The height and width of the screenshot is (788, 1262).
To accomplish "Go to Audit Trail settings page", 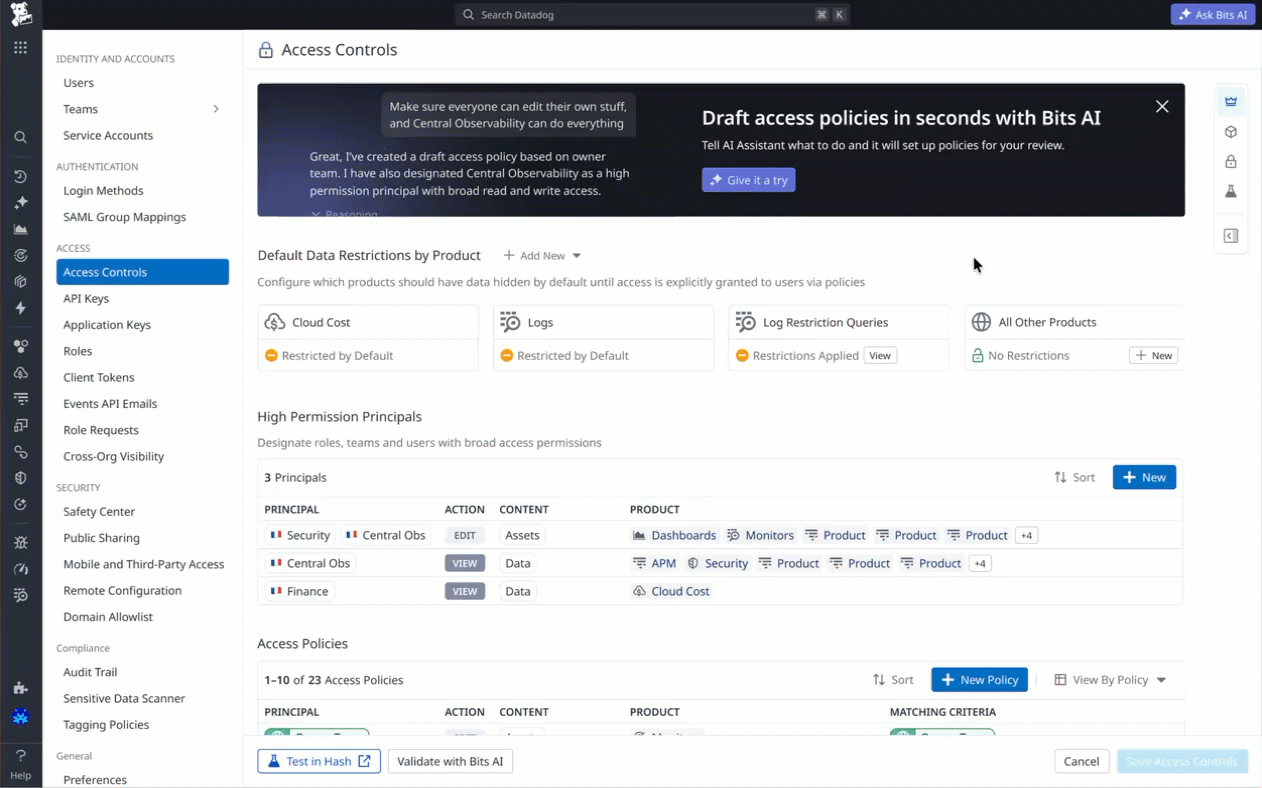I will [90, 672].
